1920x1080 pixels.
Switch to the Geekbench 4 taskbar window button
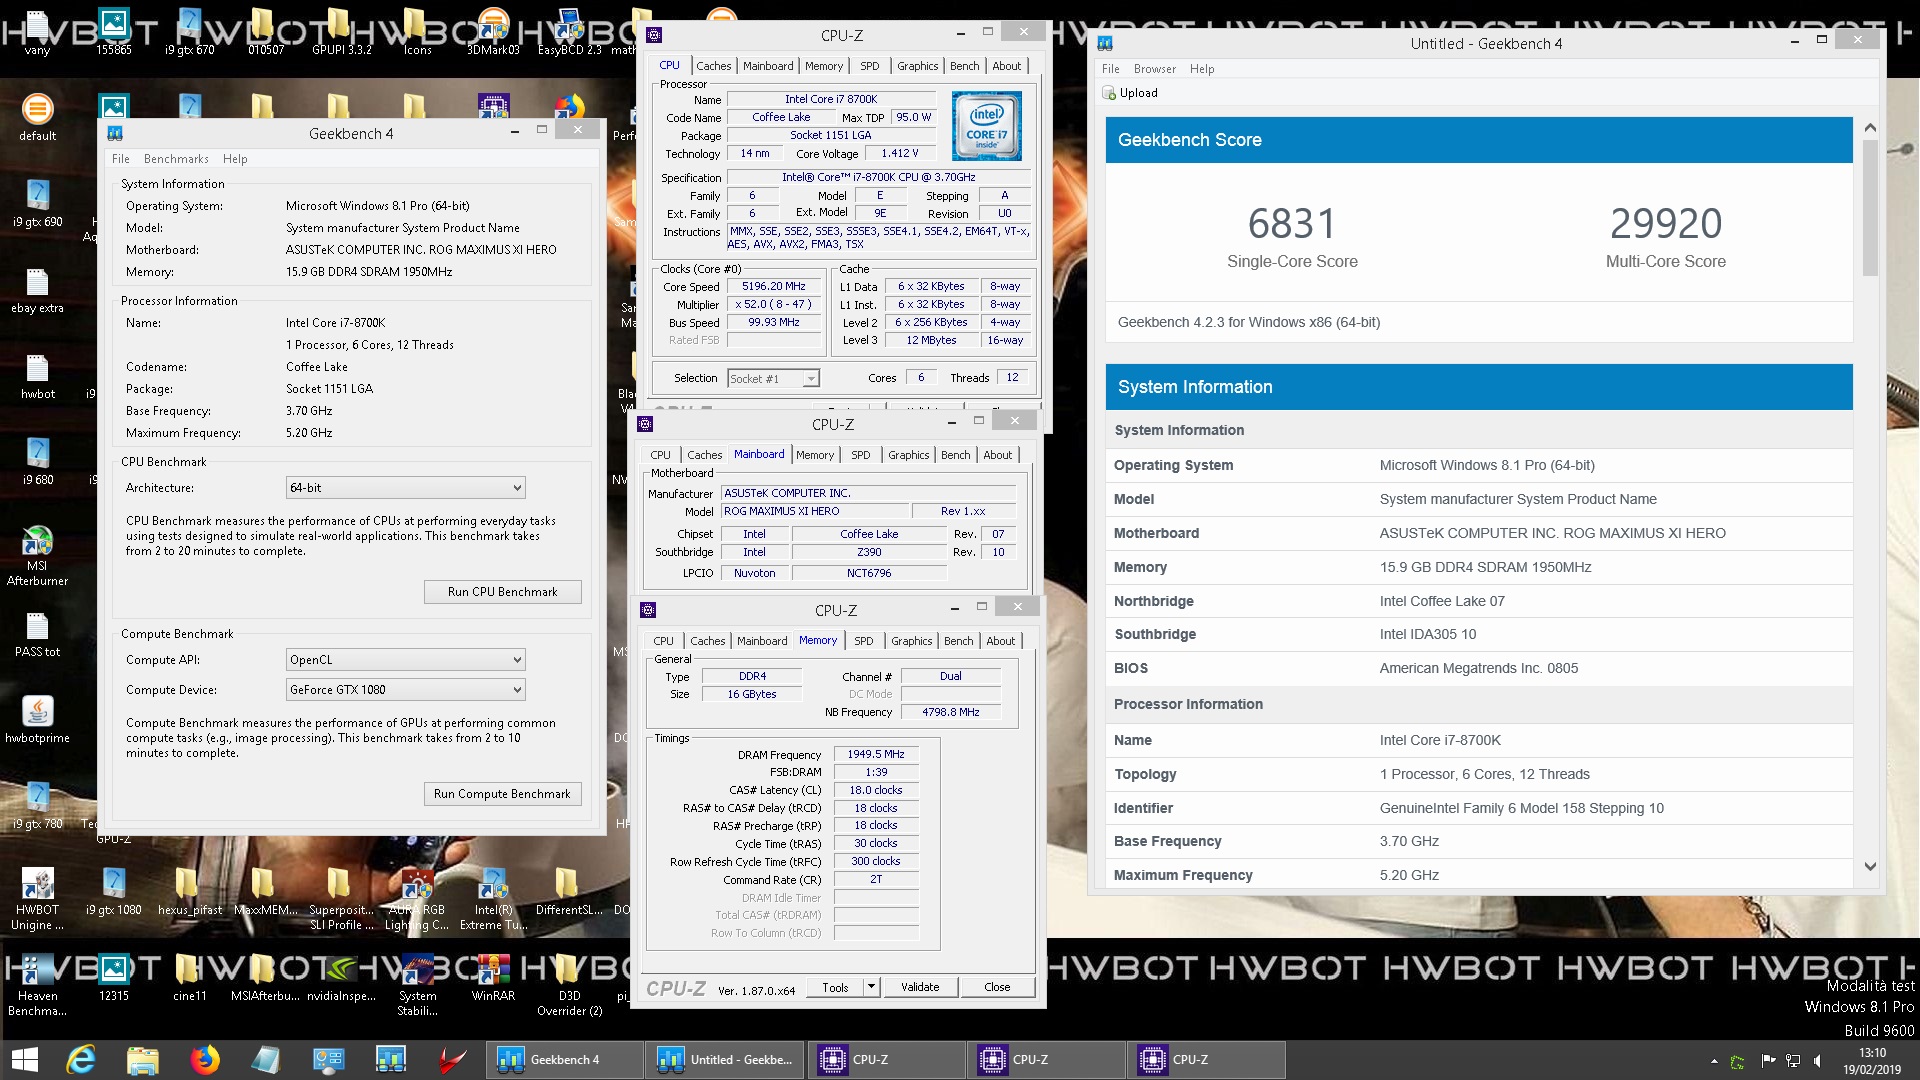click(x=566, y=1060)
